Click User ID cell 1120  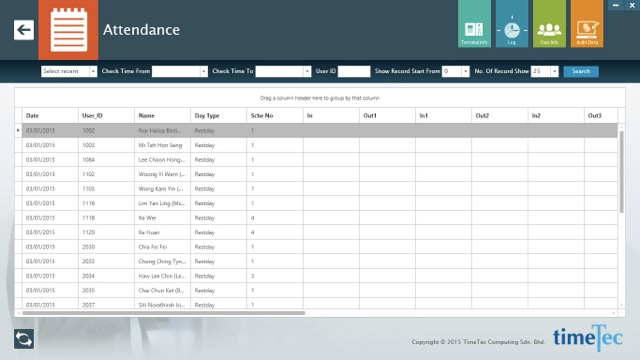(x=106, y=232)
